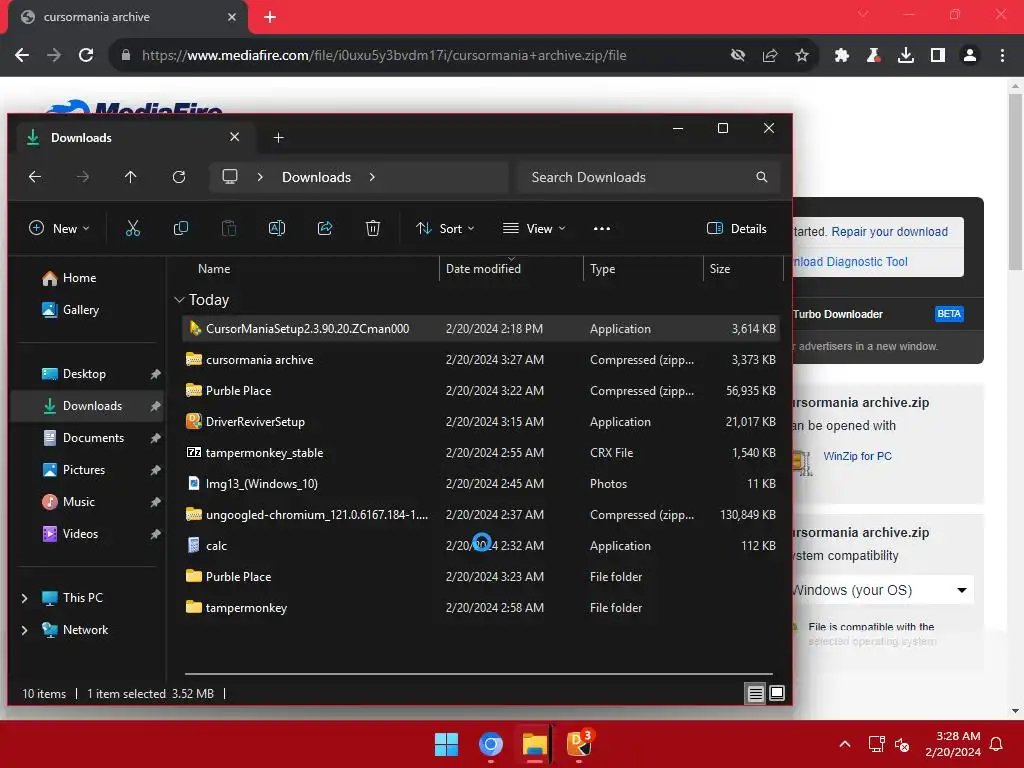Click the Delete trash icon in Explorer
This screenshot has height=768, width=1024.
click(373, 228)
